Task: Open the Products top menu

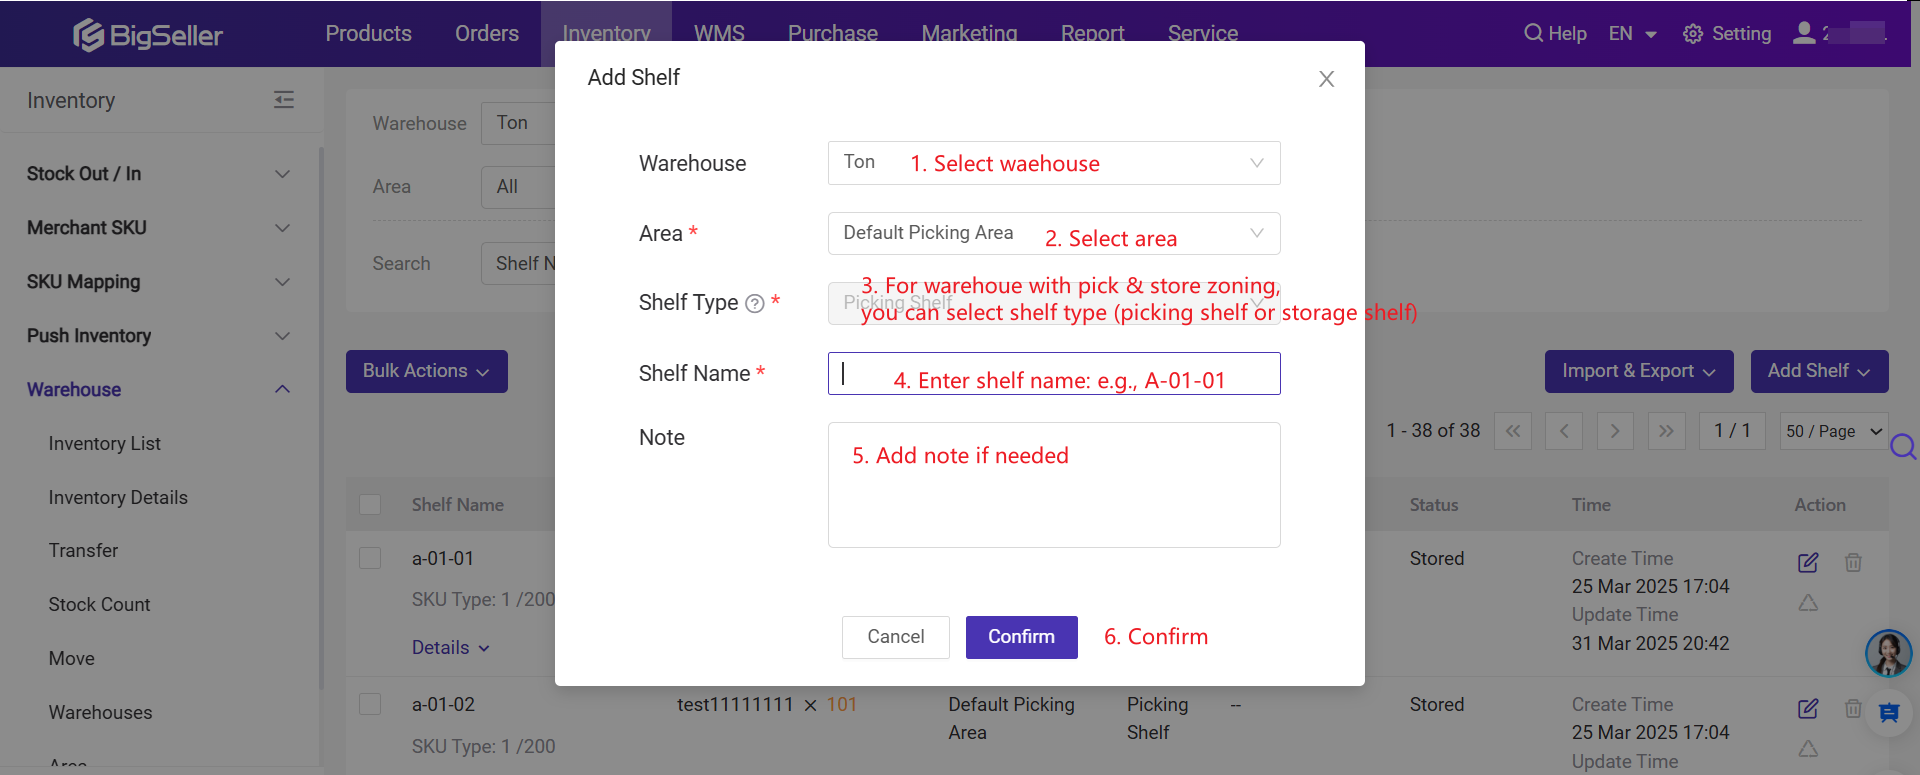Action: (369, 34)
